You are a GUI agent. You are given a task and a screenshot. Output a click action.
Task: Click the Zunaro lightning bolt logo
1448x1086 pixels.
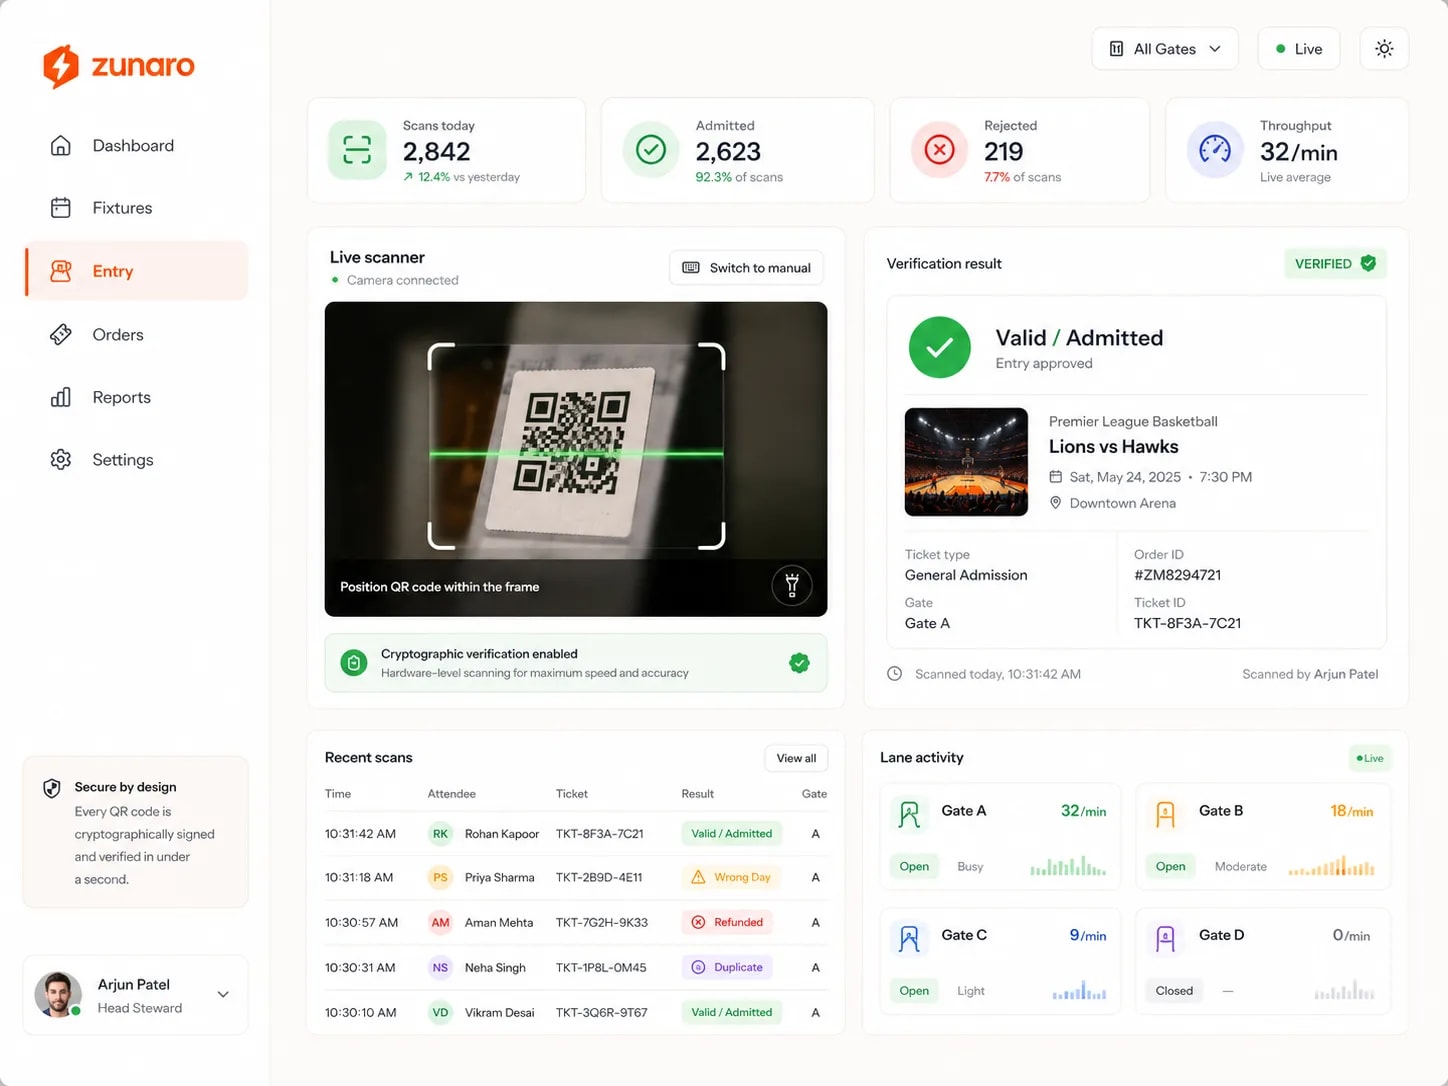click(61, 66)
